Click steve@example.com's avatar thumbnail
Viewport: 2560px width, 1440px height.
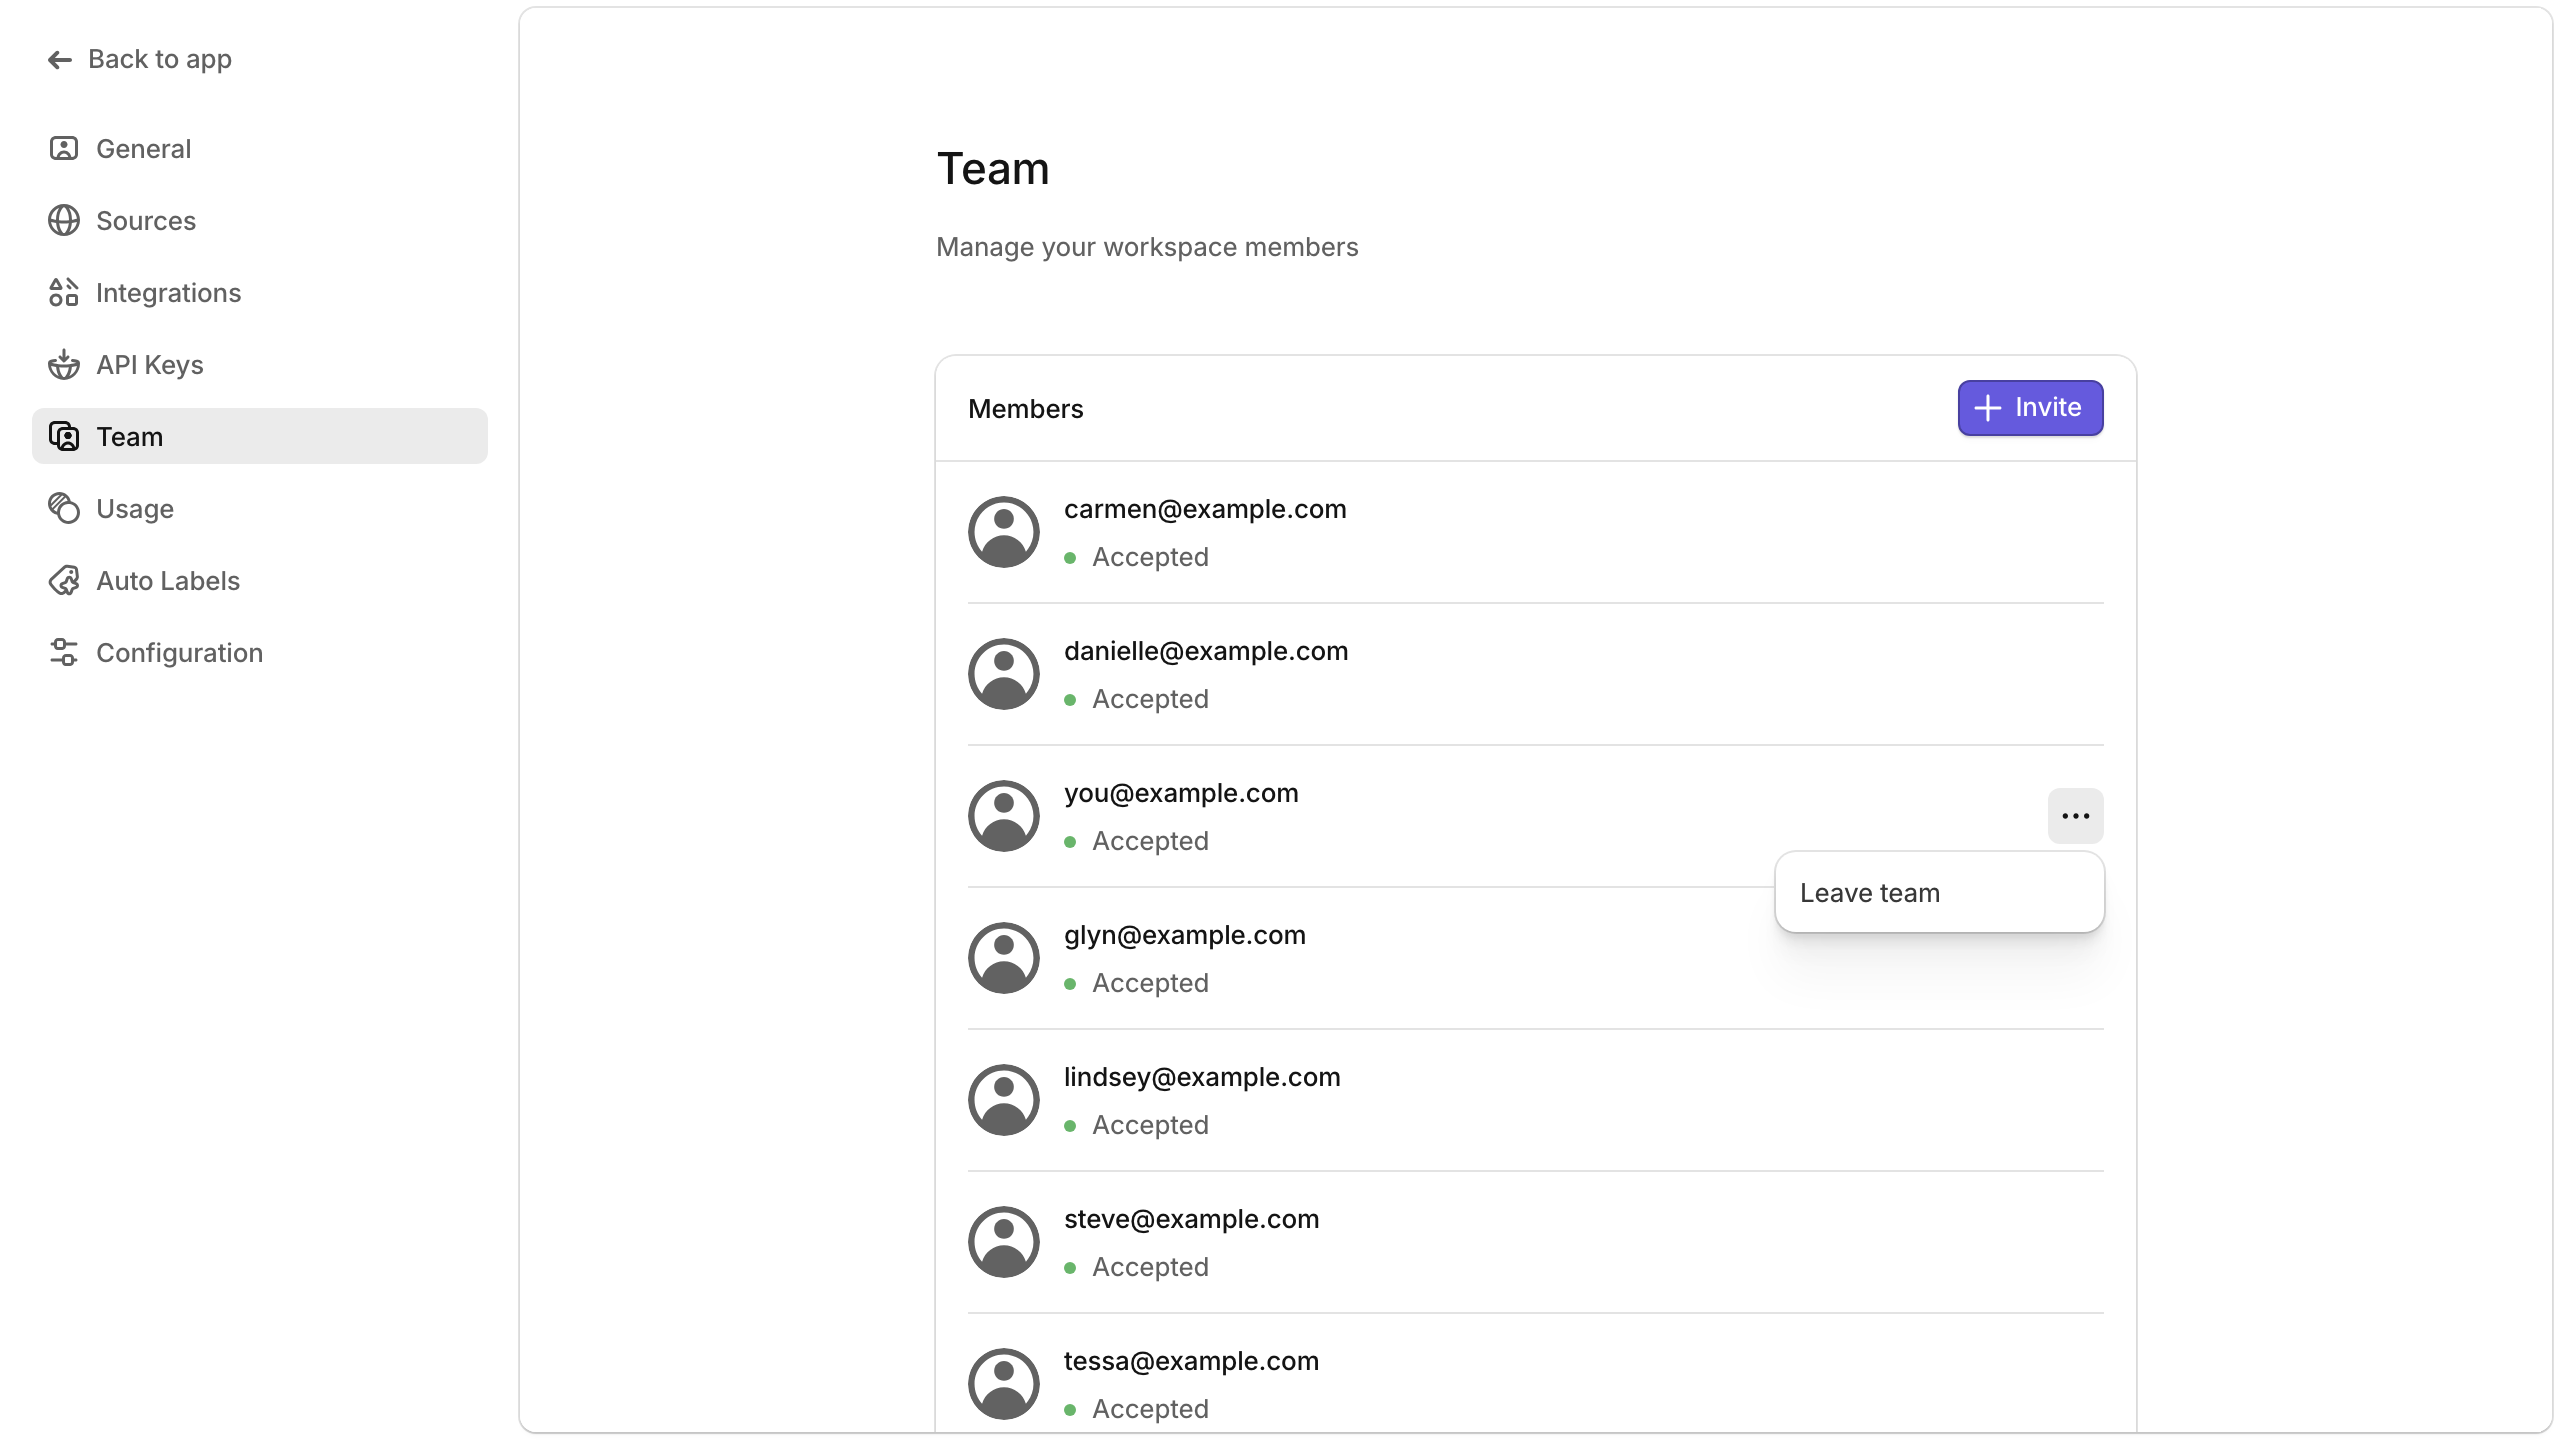1002,1241
